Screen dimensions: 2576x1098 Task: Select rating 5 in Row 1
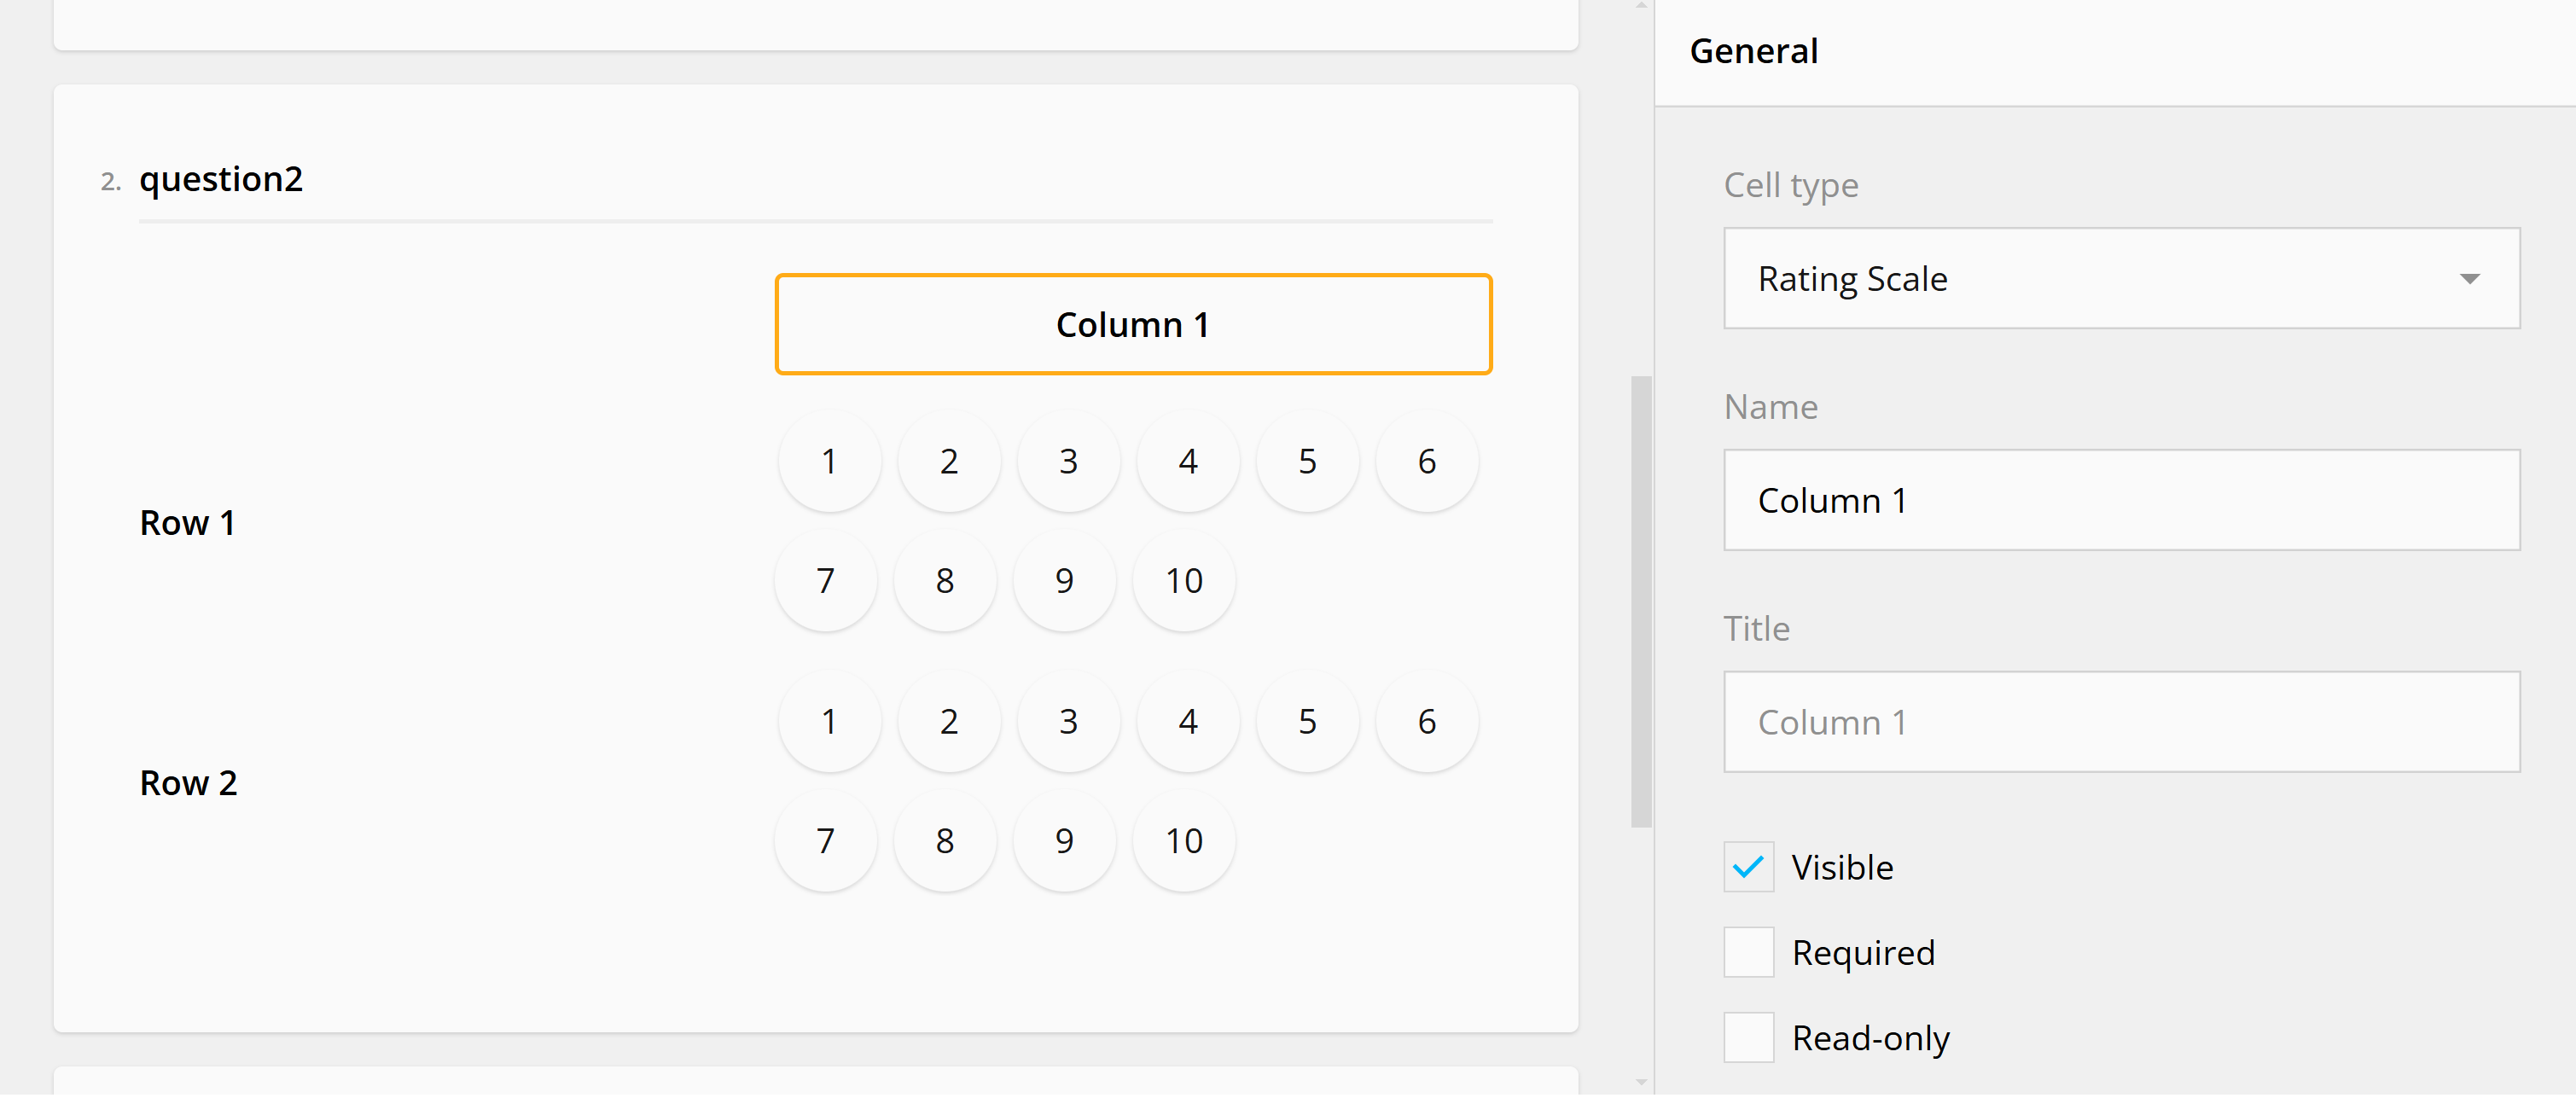[1307, 462]
